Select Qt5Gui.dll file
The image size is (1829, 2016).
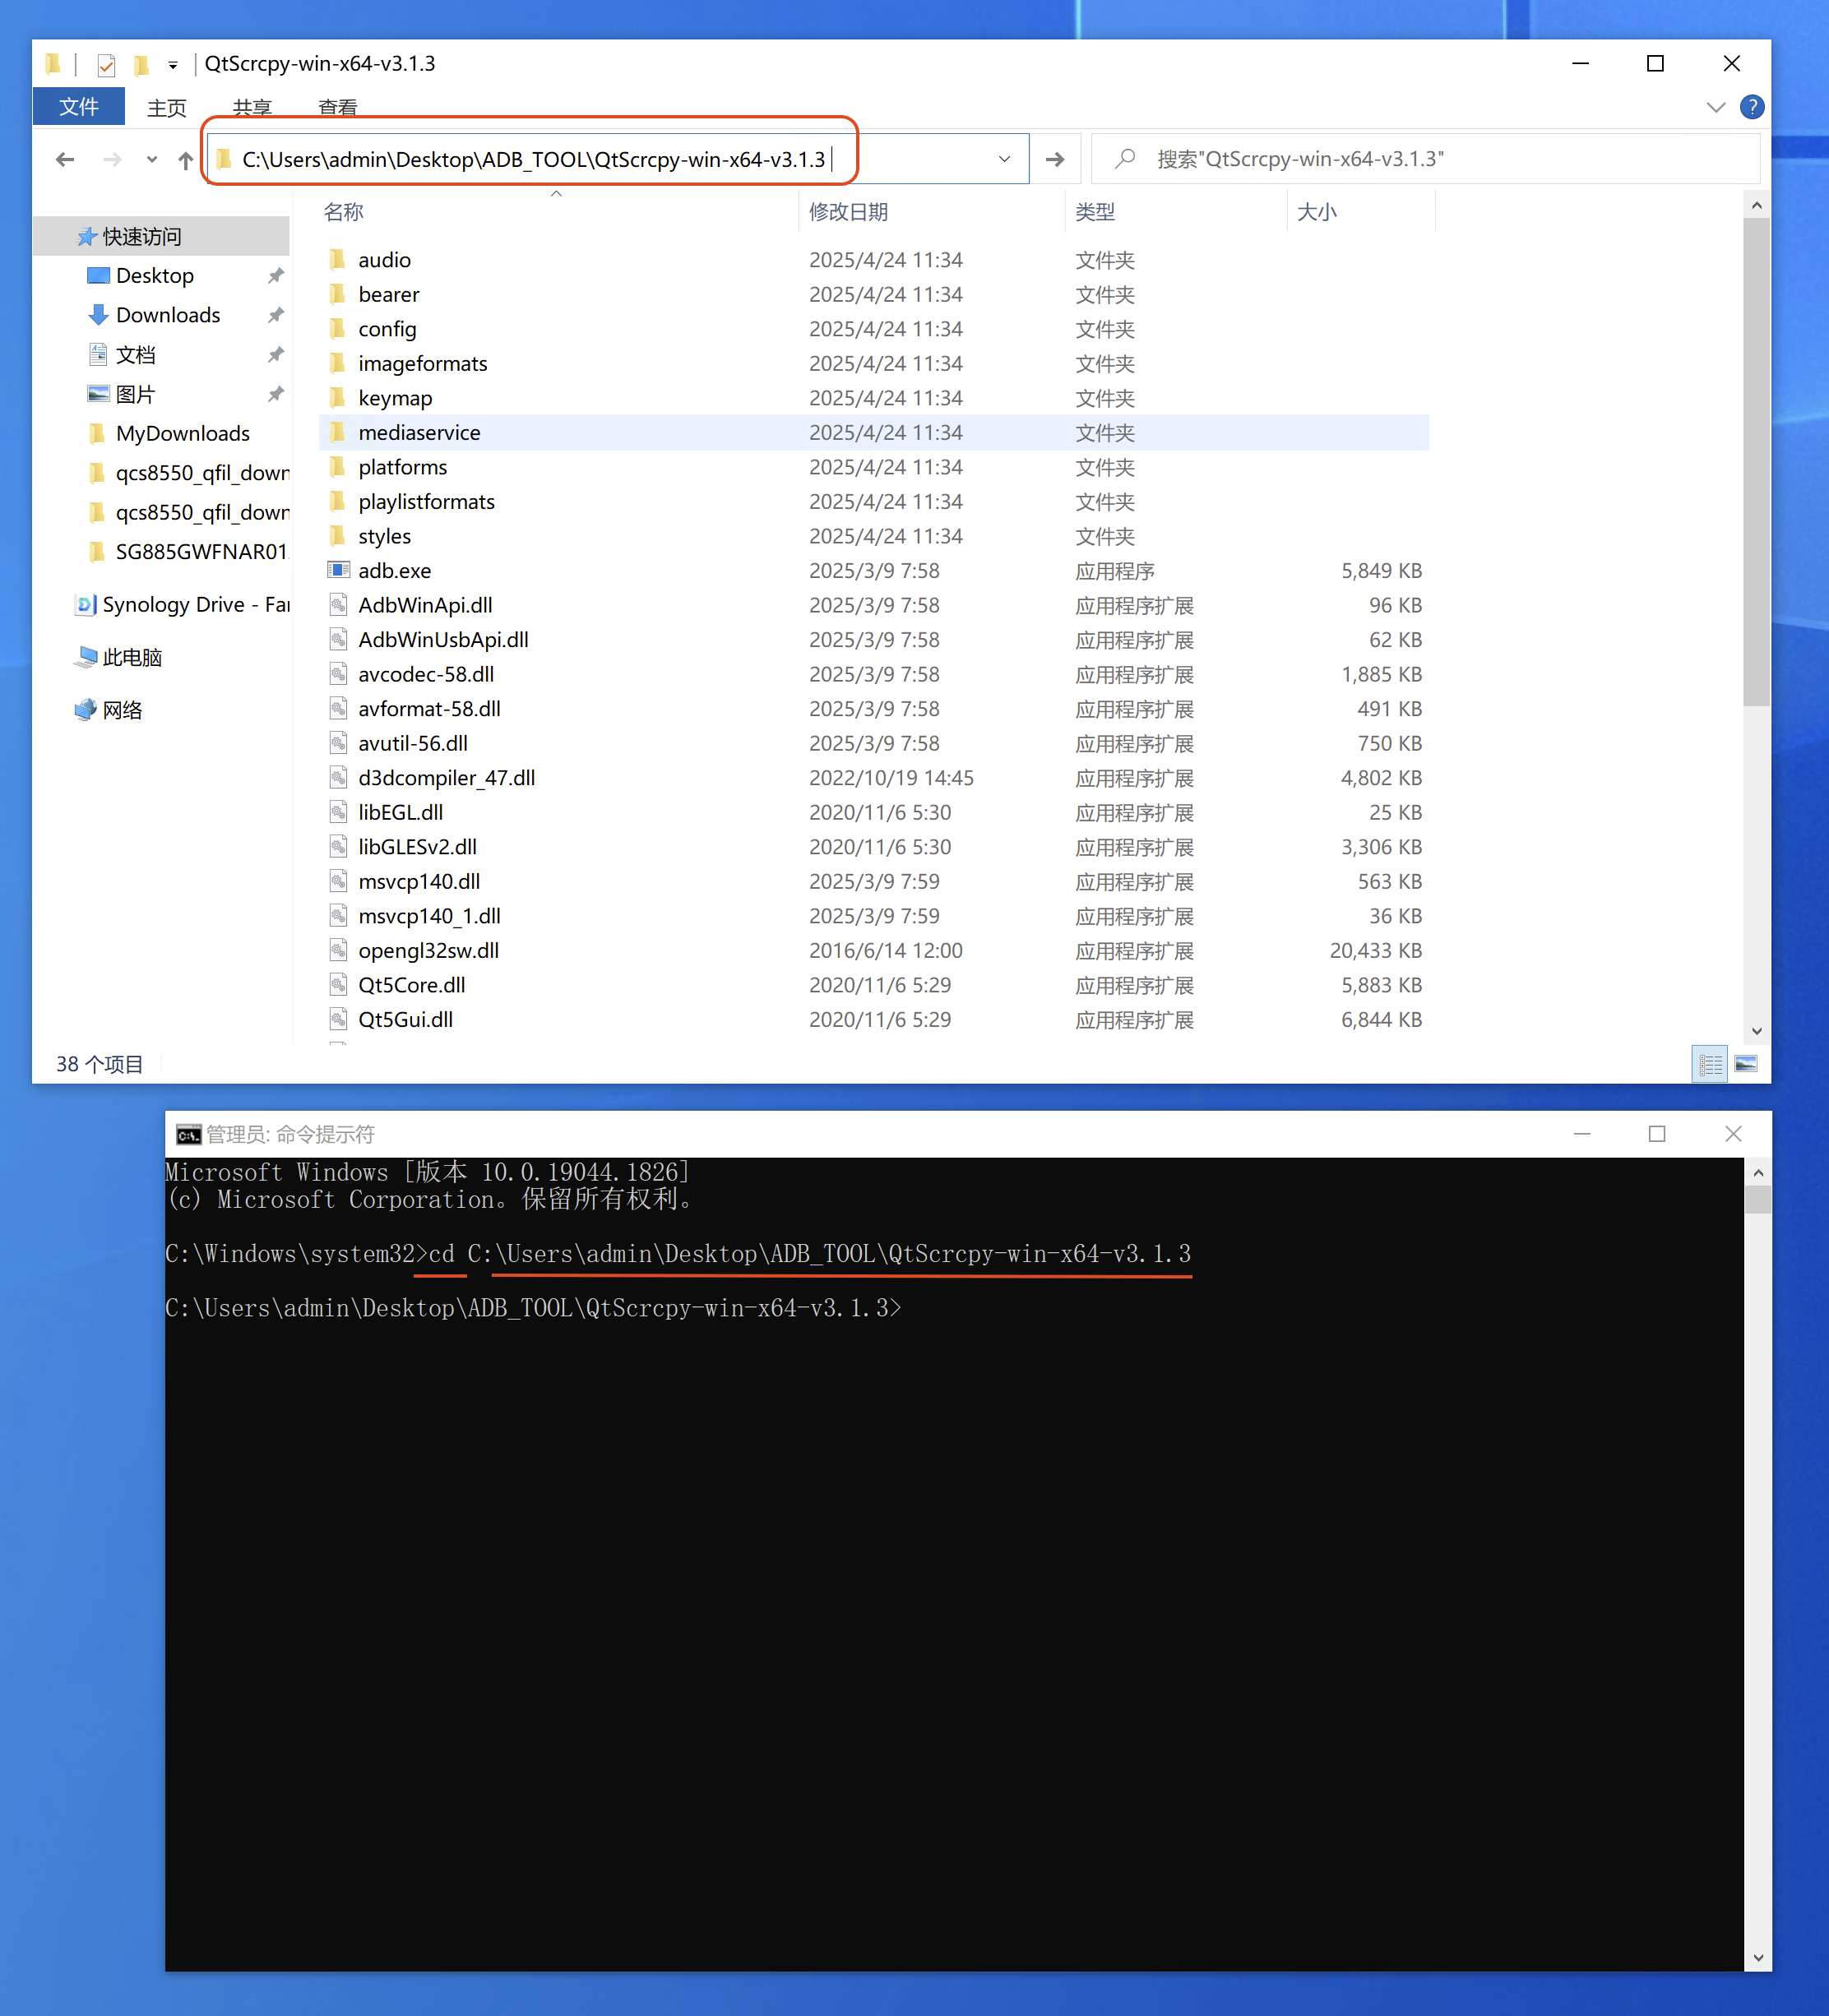[405, 1019]
